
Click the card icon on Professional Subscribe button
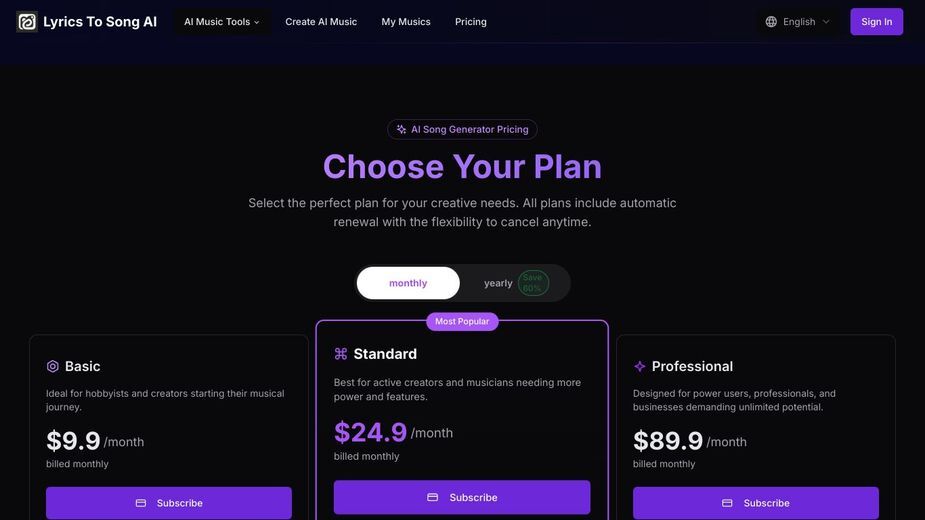pyautogui.click(x=727, y=503)
